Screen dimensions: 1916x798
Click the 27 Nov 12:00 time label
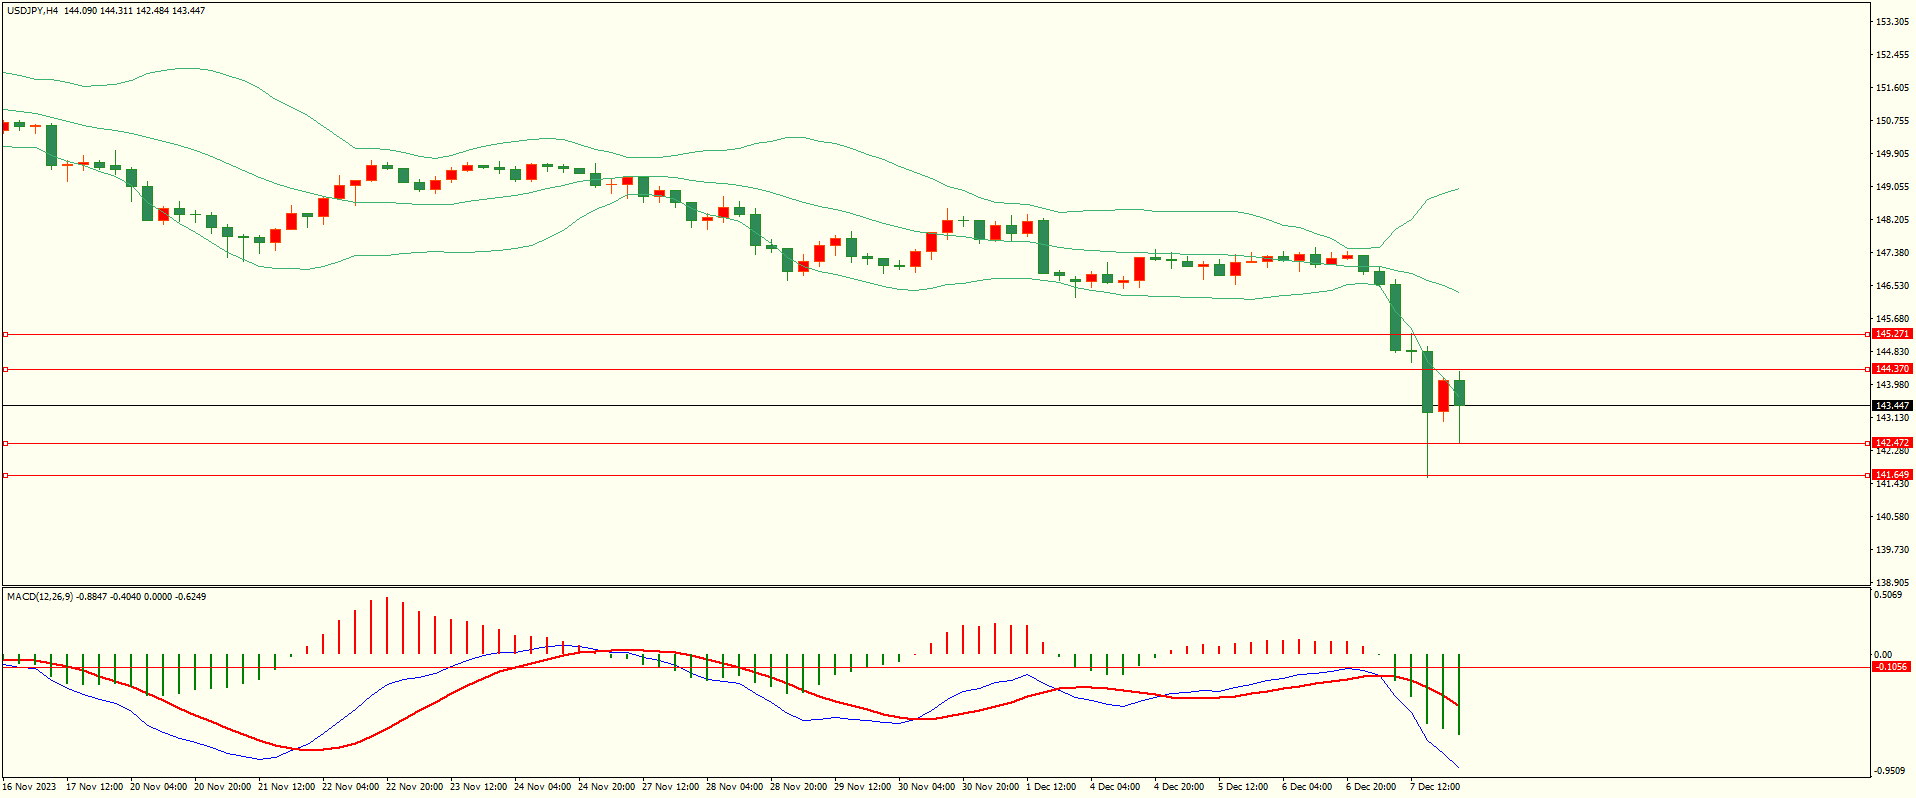point(670,787)
